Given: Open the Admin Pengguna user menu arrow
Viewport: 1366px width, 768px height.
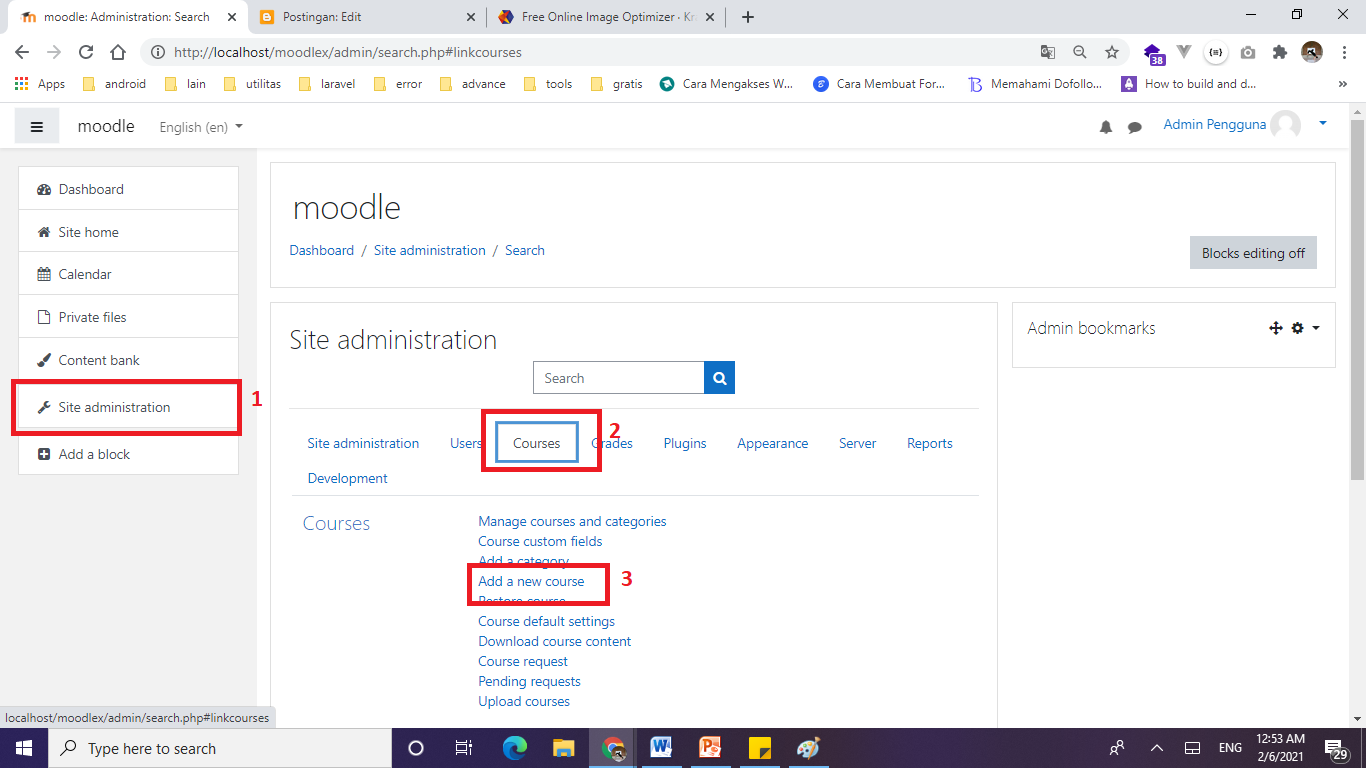Looking at the screenshot, I should [x=1323, y=124].
